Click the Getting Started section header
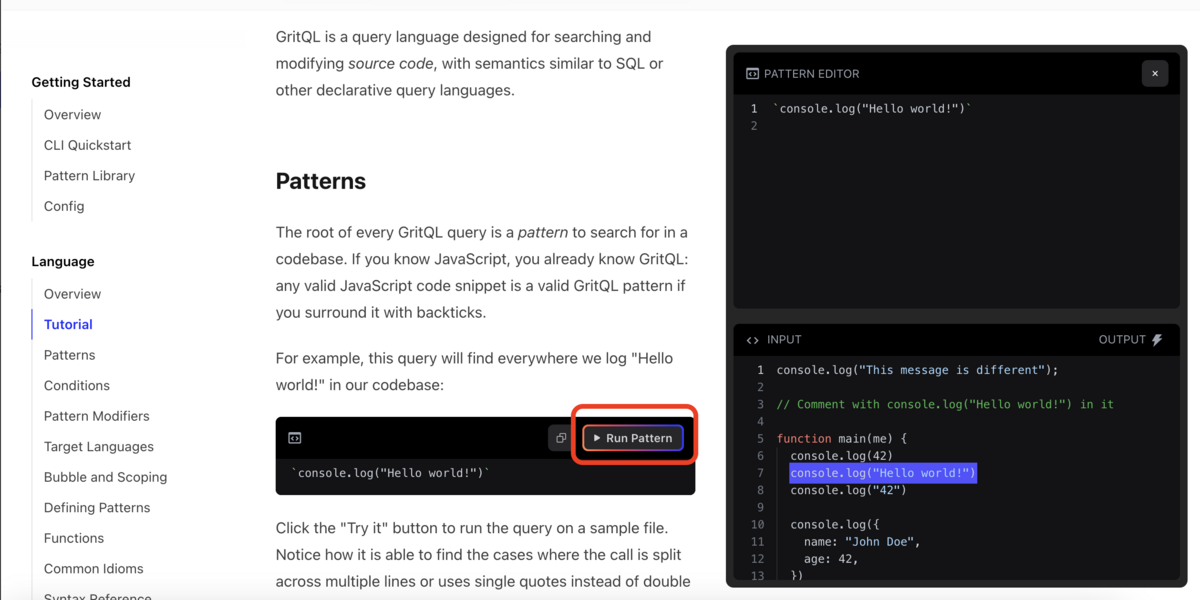The image size is (1200, 600). coord(81,82)
